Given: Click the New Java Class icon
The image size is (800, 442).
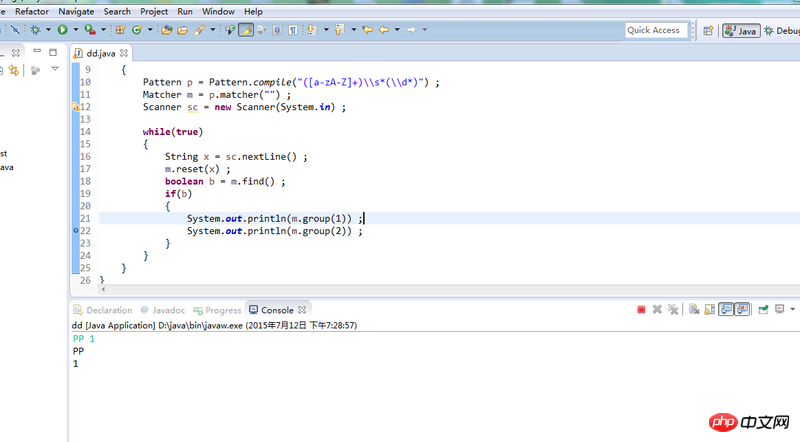Looking at the screenshot, I should pos(136,30).
